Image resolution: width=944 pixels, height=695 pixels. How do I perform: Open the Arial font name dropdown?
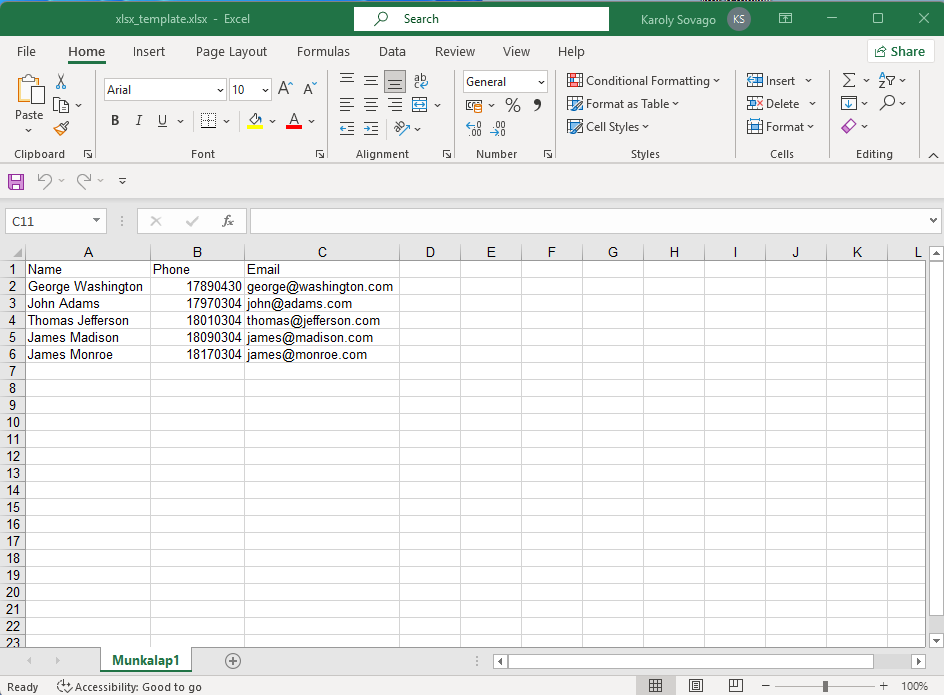[220, 90]
